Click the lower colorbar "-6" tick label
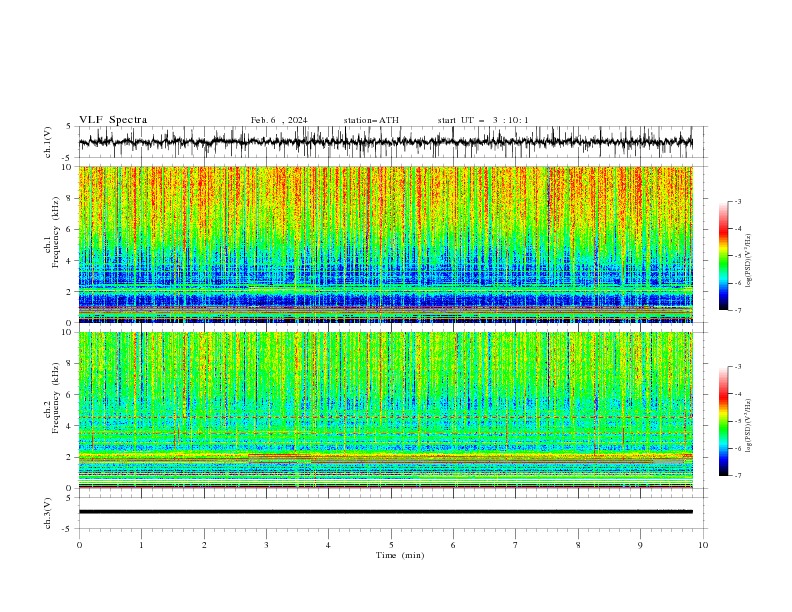792x612 pixels. [x=738, y=448]
